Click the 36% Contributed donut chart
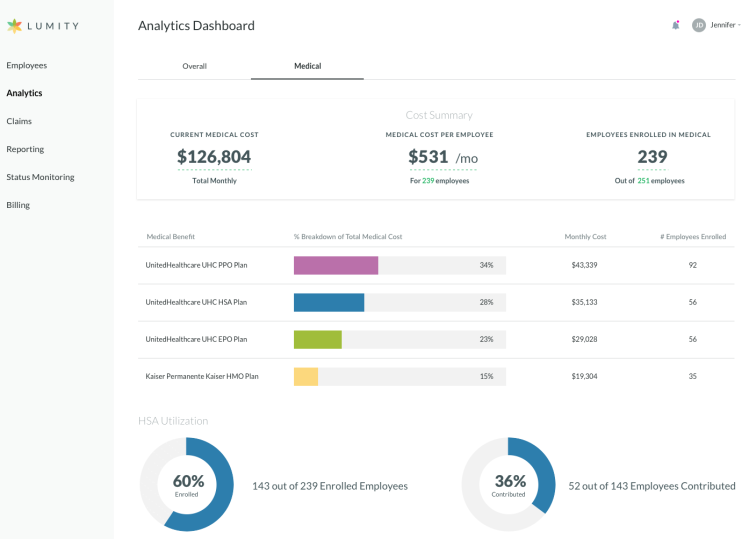 pyautogui.click(x=508, y=484)
